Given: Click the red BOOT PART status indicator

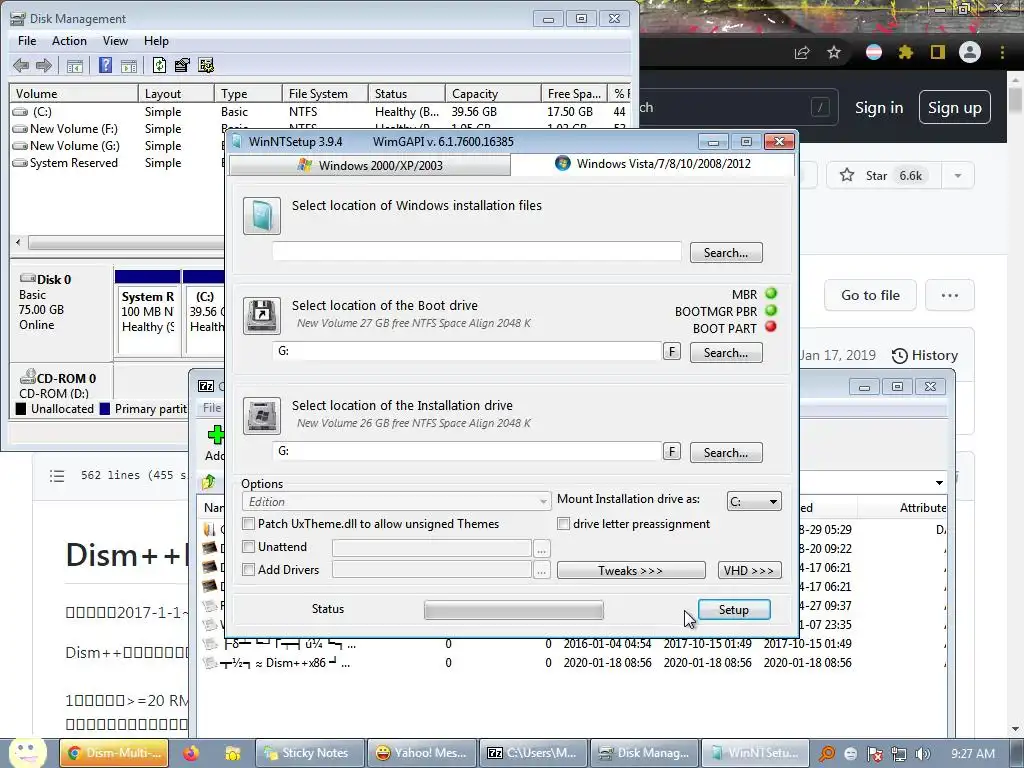Looking at the screenshot, I should [x=771, y=327].
